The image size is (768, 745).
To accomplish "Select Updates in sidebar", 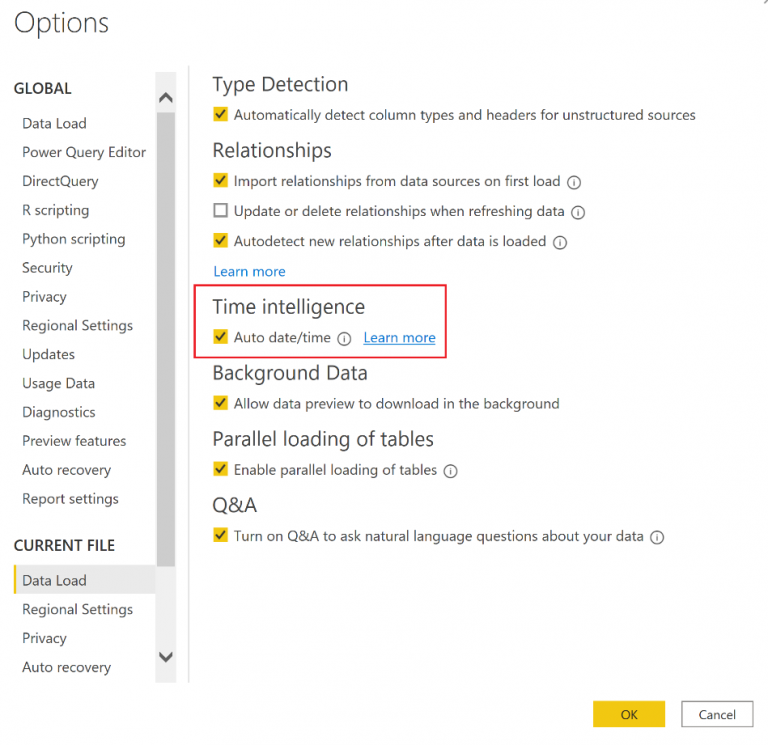I will click(48, 355).
